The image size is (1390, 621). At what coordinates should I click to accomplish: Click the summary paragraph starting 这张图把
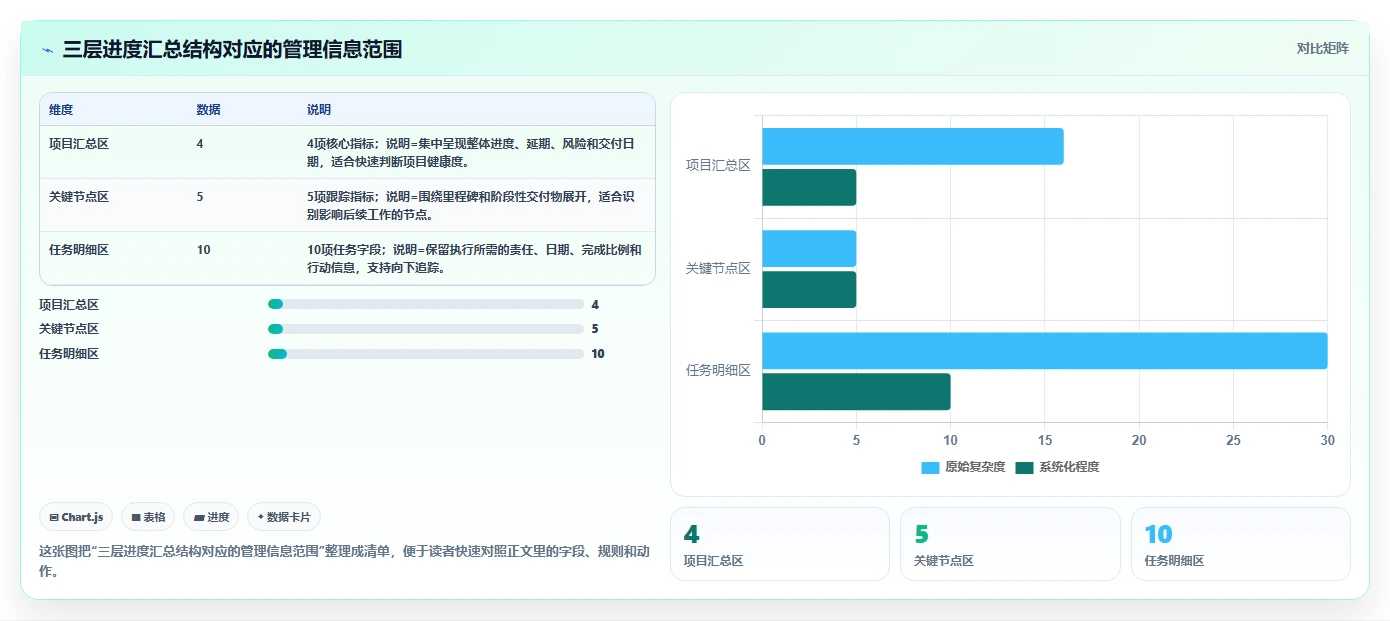click(x=345, y=561)
